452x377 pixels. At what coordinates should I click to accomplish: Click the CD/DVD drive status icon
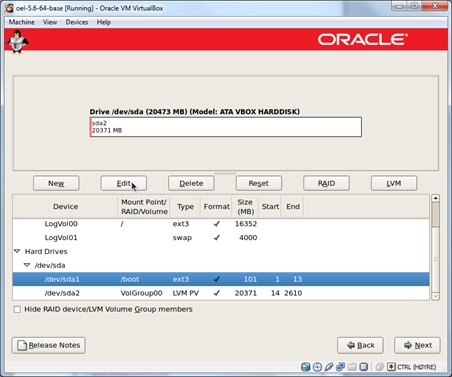[317, 367]
